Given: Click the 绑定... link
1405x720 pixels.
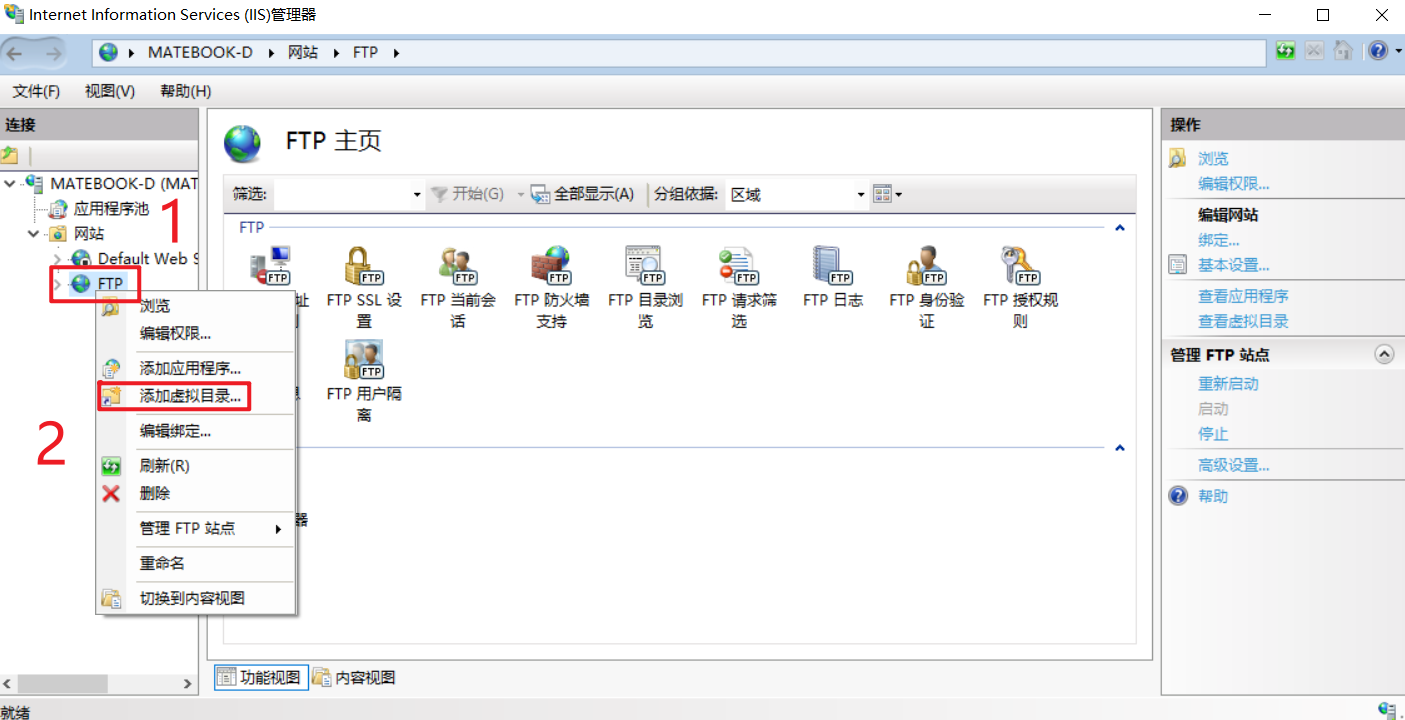Looking at the screenshot, I should (1219, 240).
